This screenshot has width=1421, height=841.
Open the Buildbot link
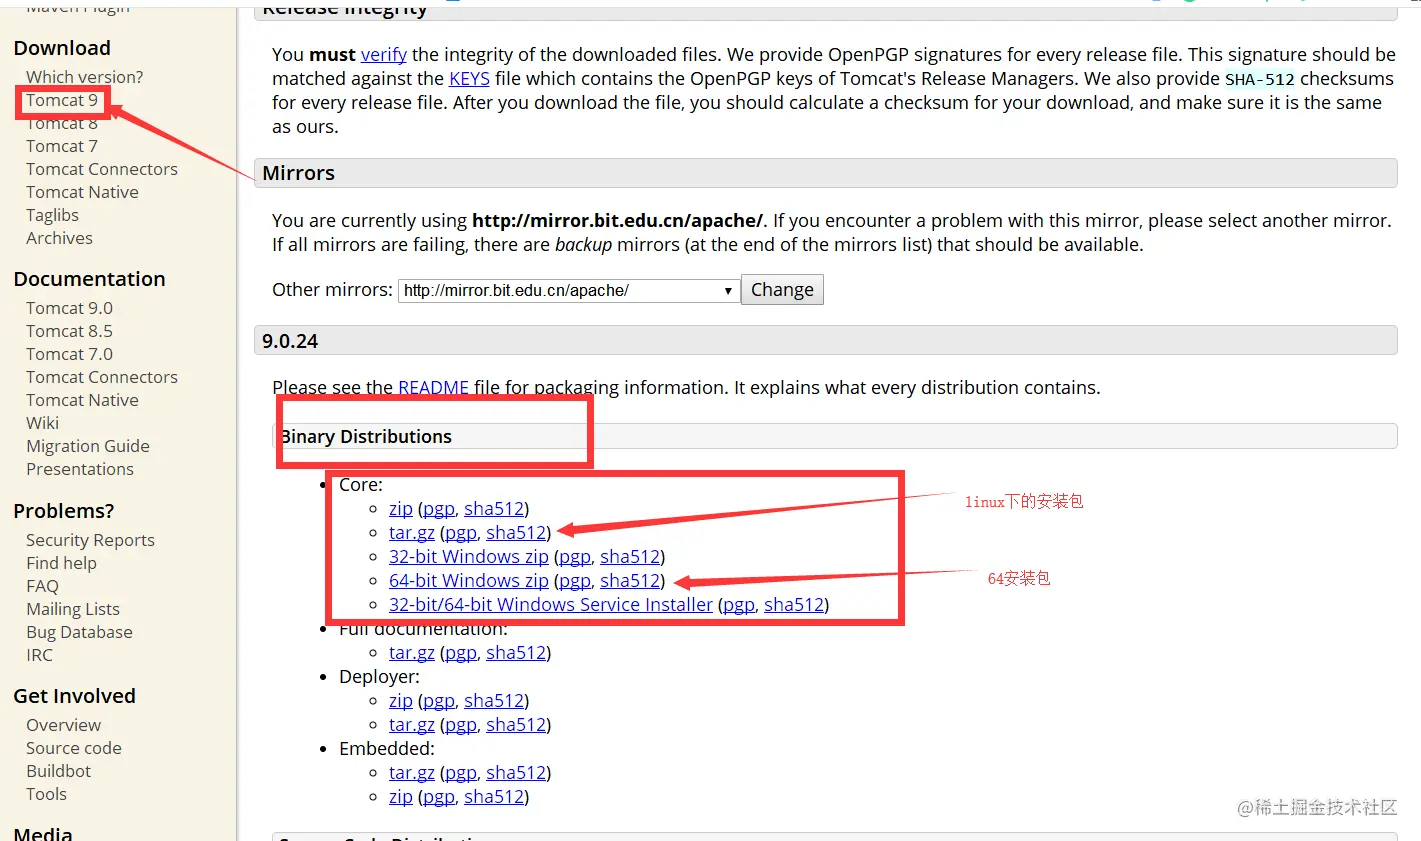(58, 771)
